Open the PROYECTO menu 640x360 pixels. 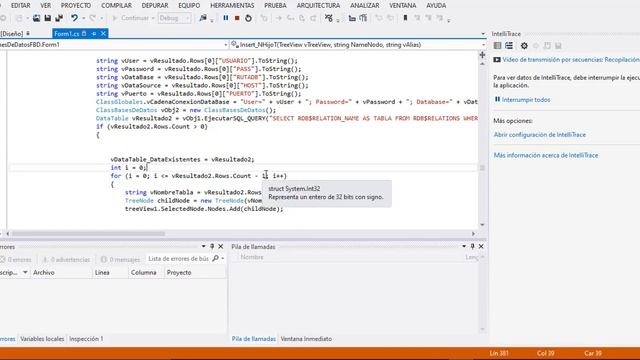76,6
